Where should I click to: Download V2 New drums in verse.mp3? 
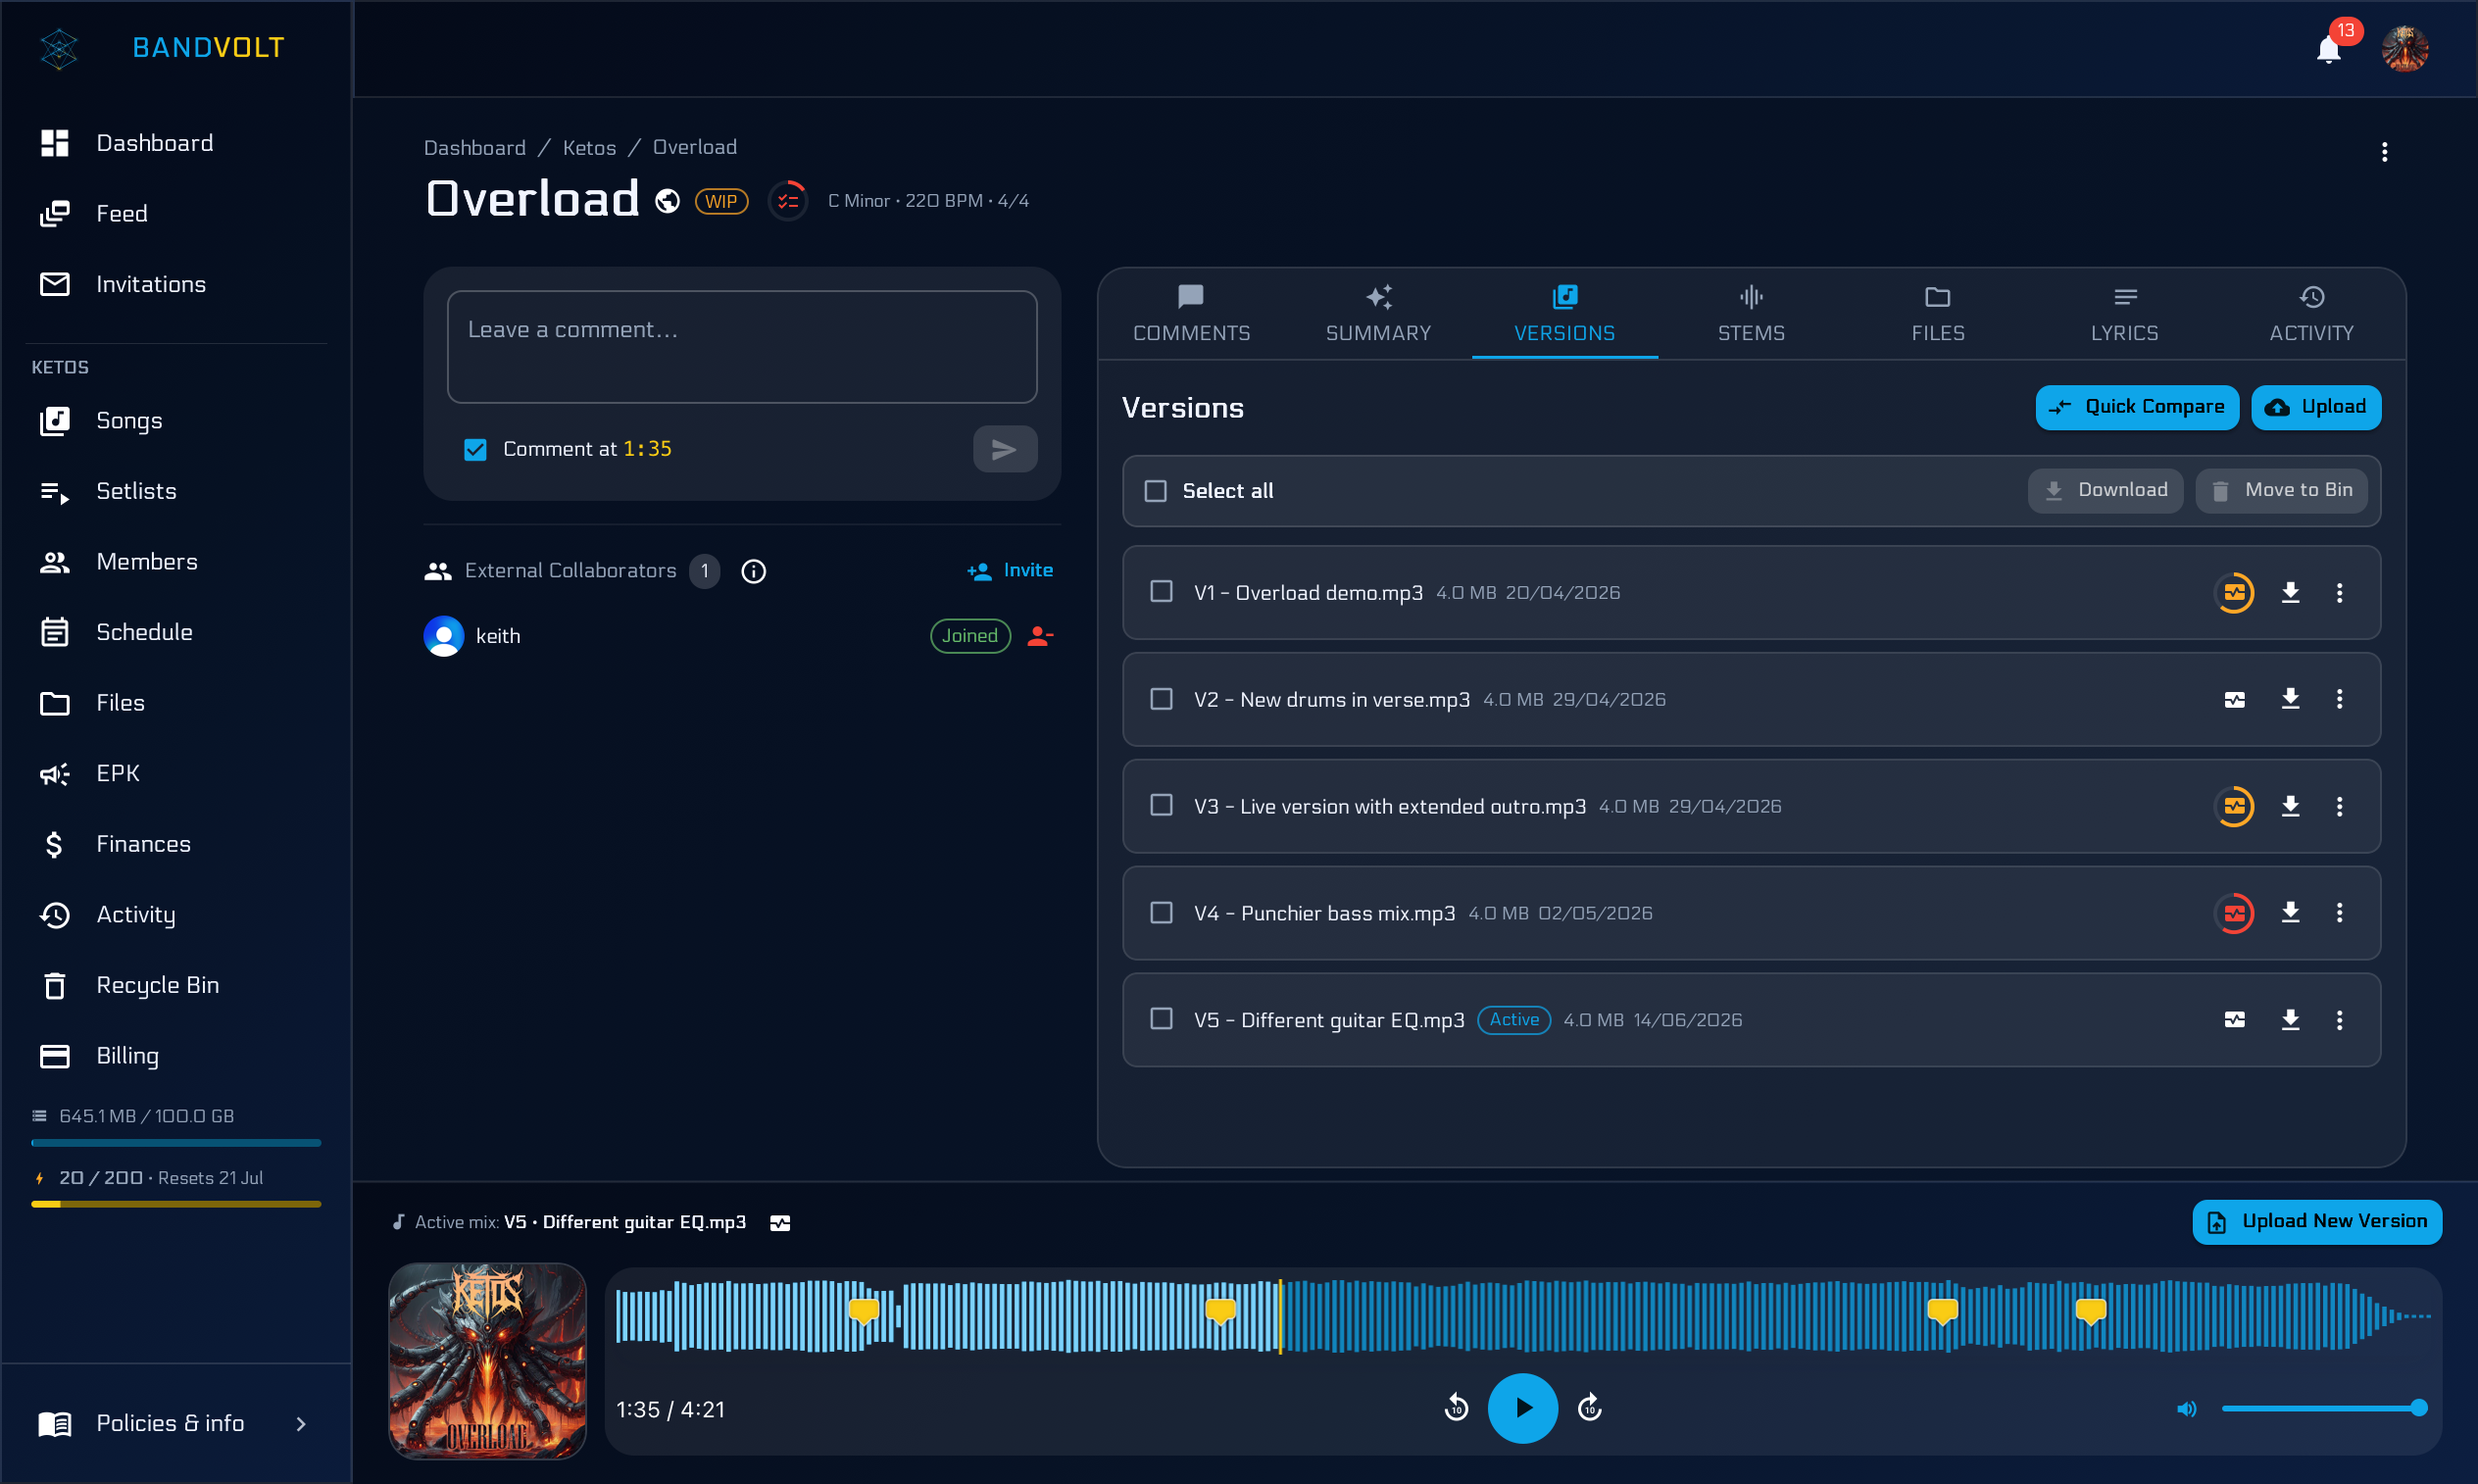(x=2290, y=699)
